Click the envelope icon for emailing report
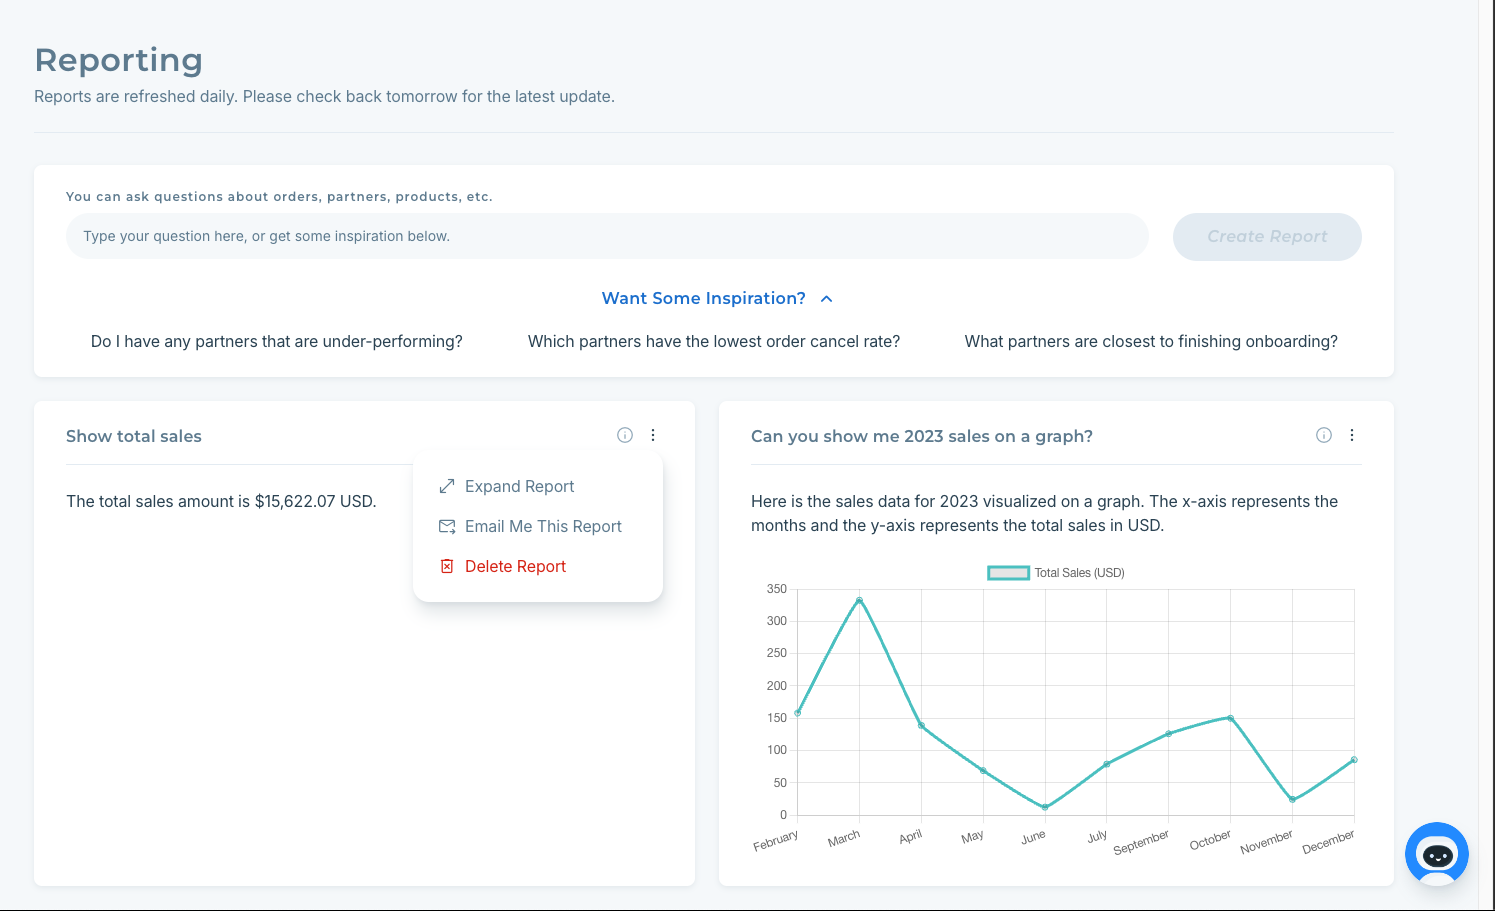Screen dimensions: 1495x911 coord(447,527)
